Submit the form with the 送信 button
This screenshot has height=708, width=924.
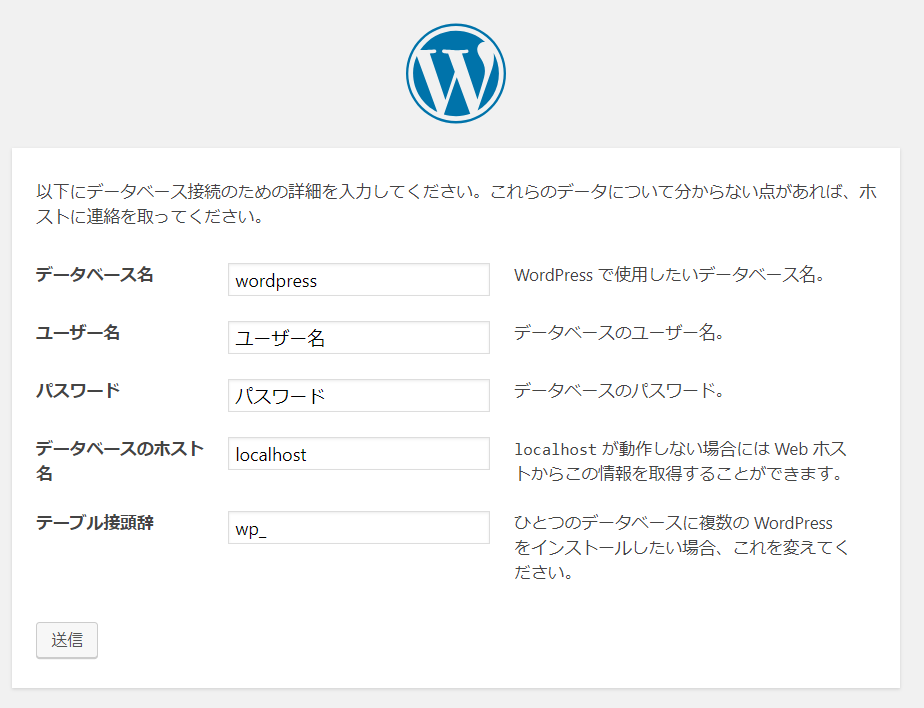[x=67, y=640]
